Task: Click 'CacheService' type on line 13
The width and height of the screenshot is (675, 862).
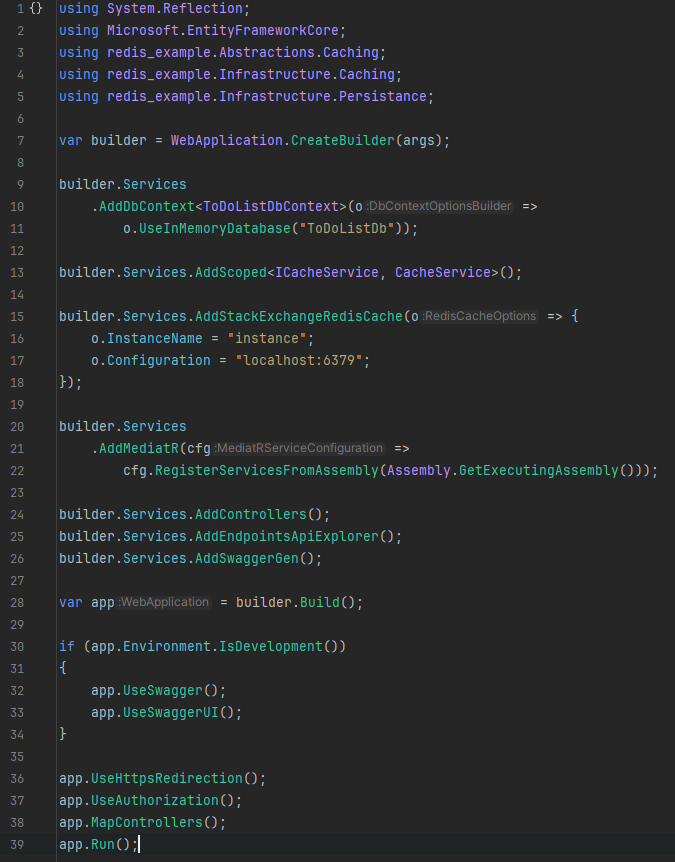Action: pyautogui.click(x=442, y=272)
